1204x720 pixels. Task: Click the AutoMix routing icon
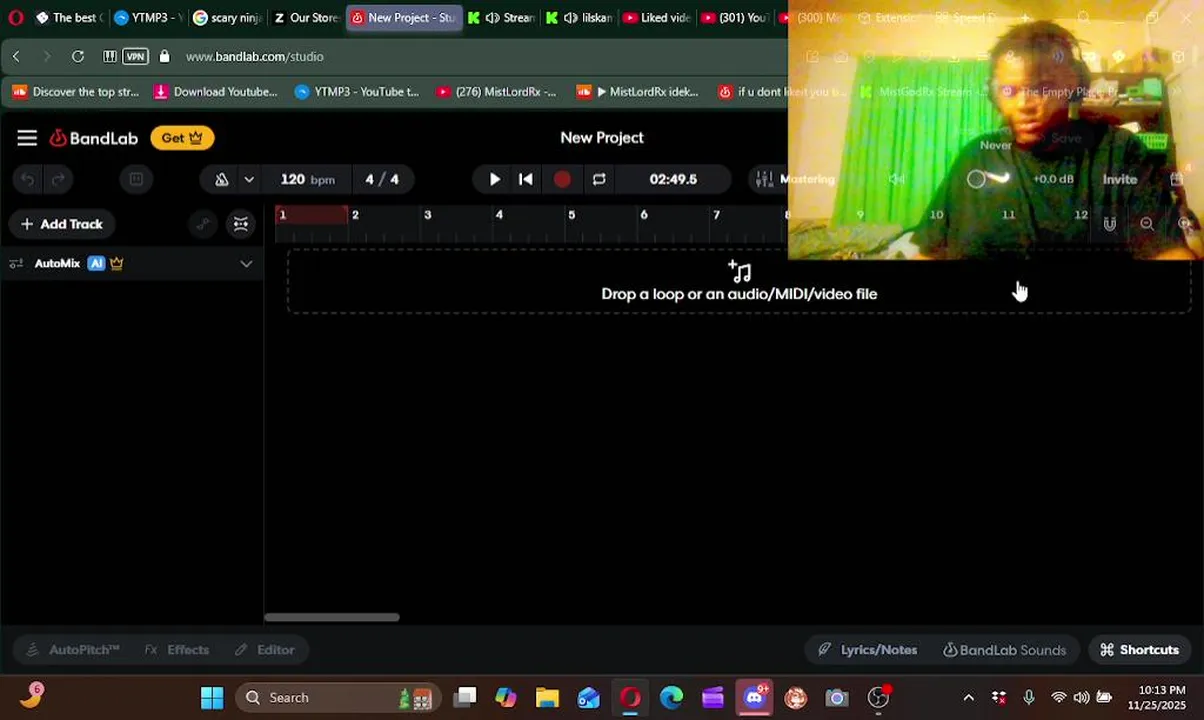tap(16, 263)
